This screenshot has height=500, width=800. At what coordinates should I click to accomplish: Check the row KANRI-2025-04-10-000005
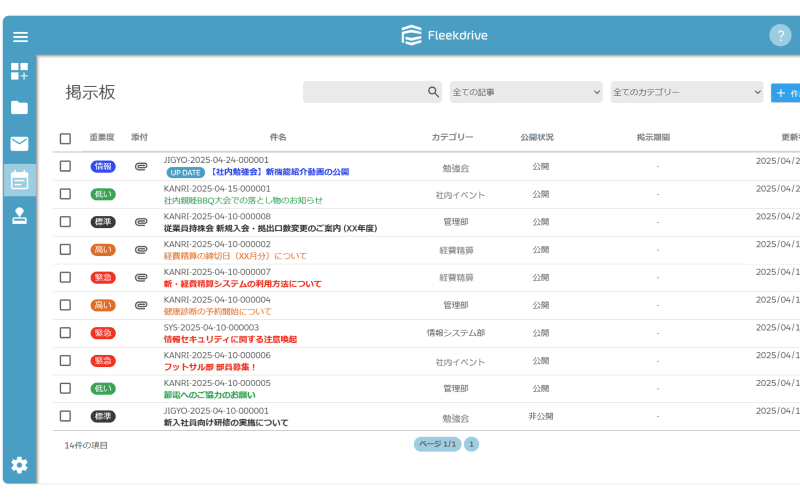coord(65,389)
